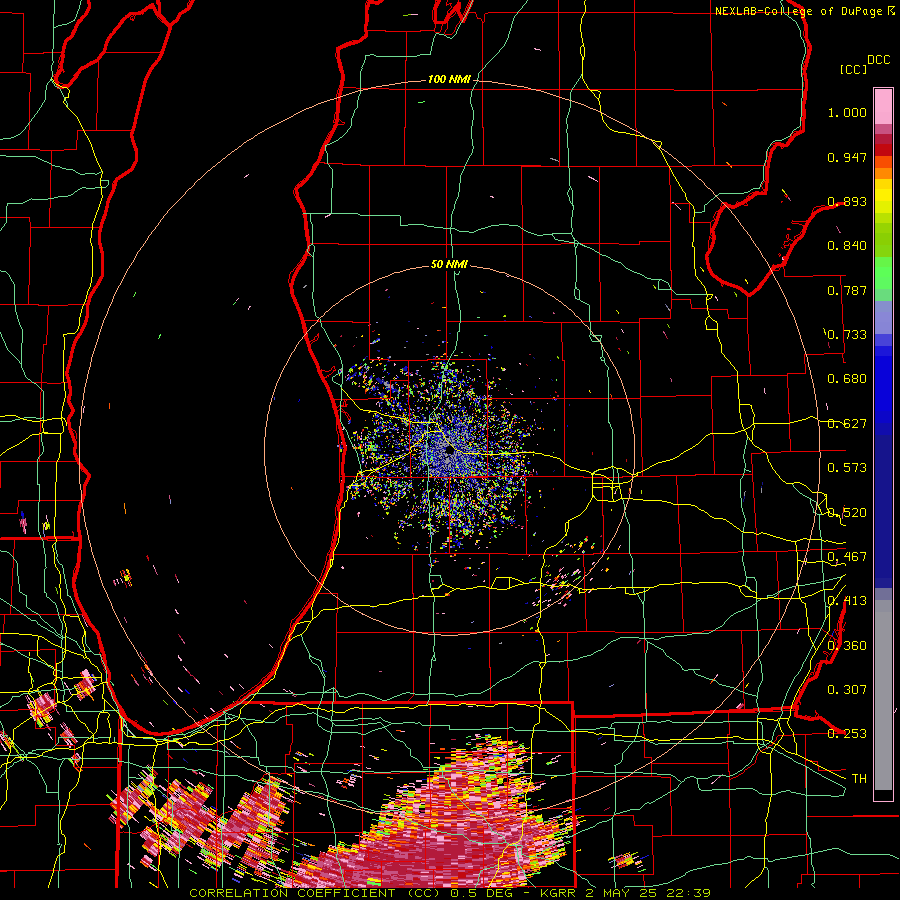
Task: Click the 0.627 scale value
Action: click(x=847, y=424)
